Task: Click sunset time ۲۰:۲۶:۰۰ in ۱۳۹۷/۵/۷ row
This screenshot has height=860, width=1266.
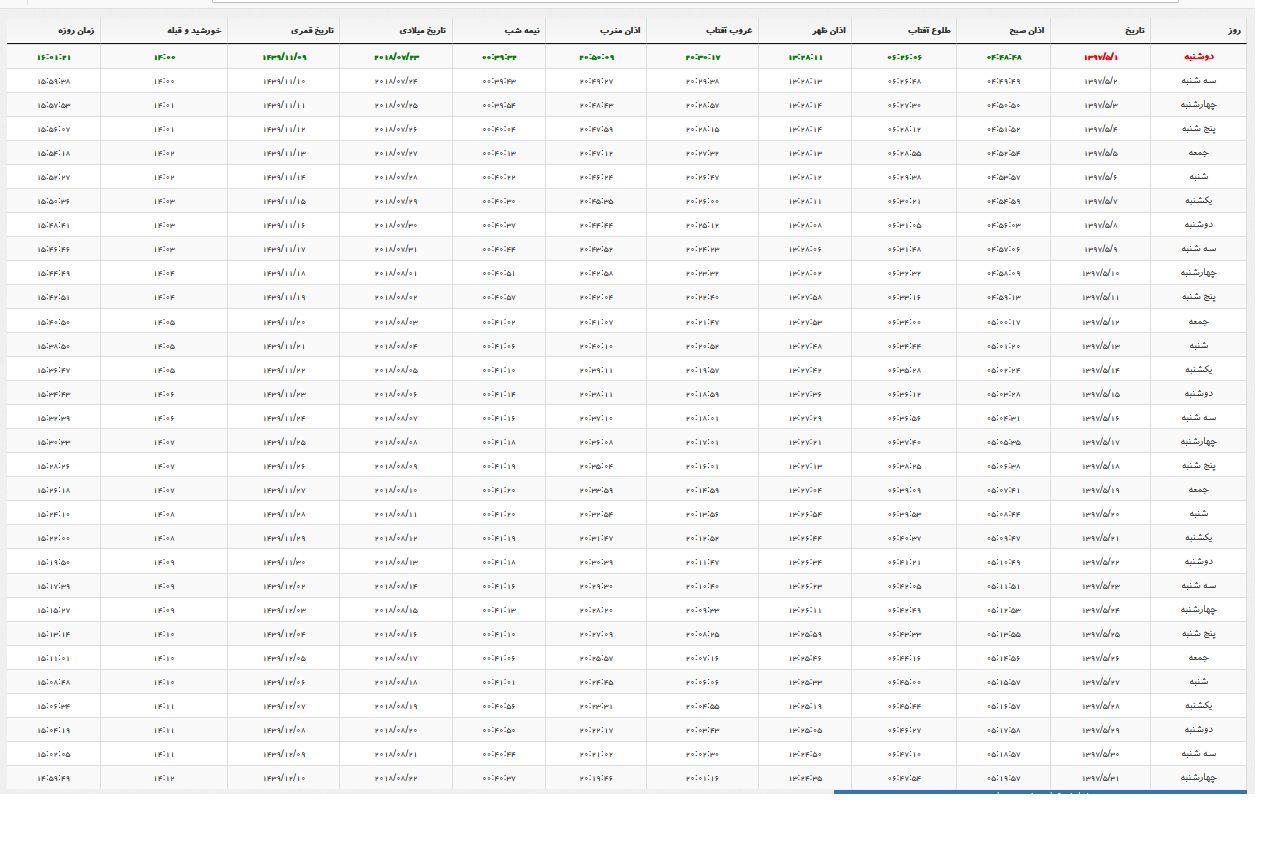Action: pyautogui.click(x=702, y=201)
